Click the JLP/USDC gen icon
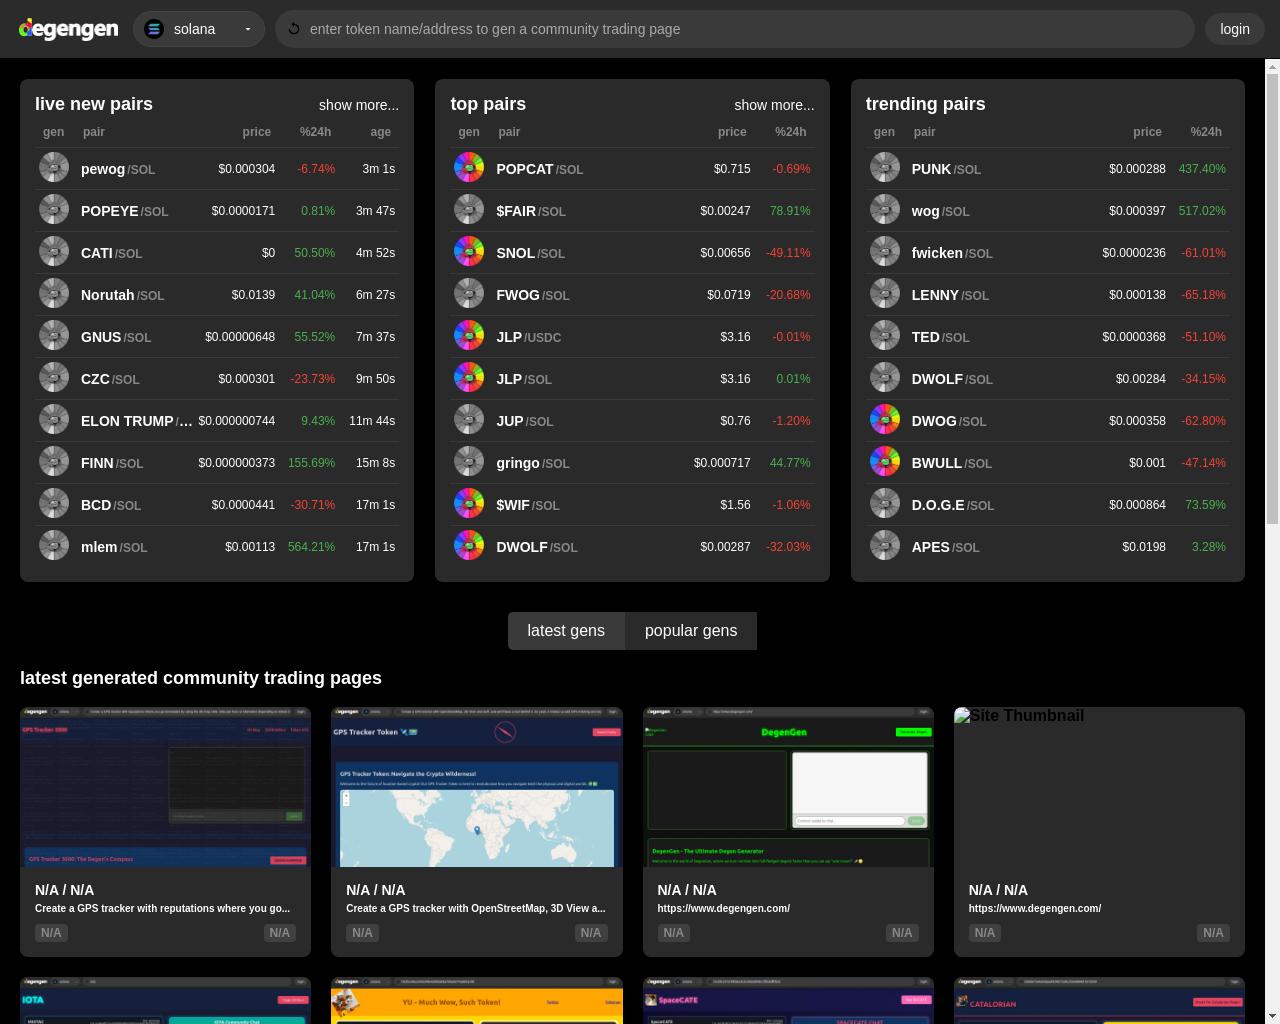 pyautogui.click(x=469, y=335)
